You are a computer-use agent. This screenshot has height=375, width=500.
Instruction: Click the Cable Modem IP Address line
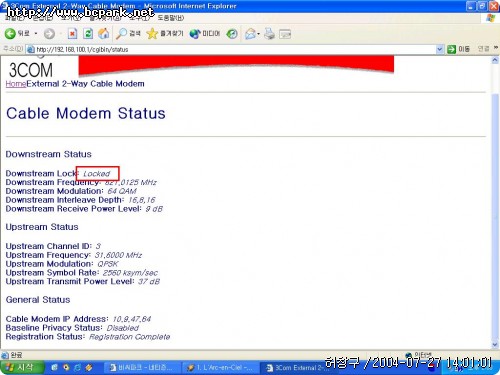click(x=78, y=319)
